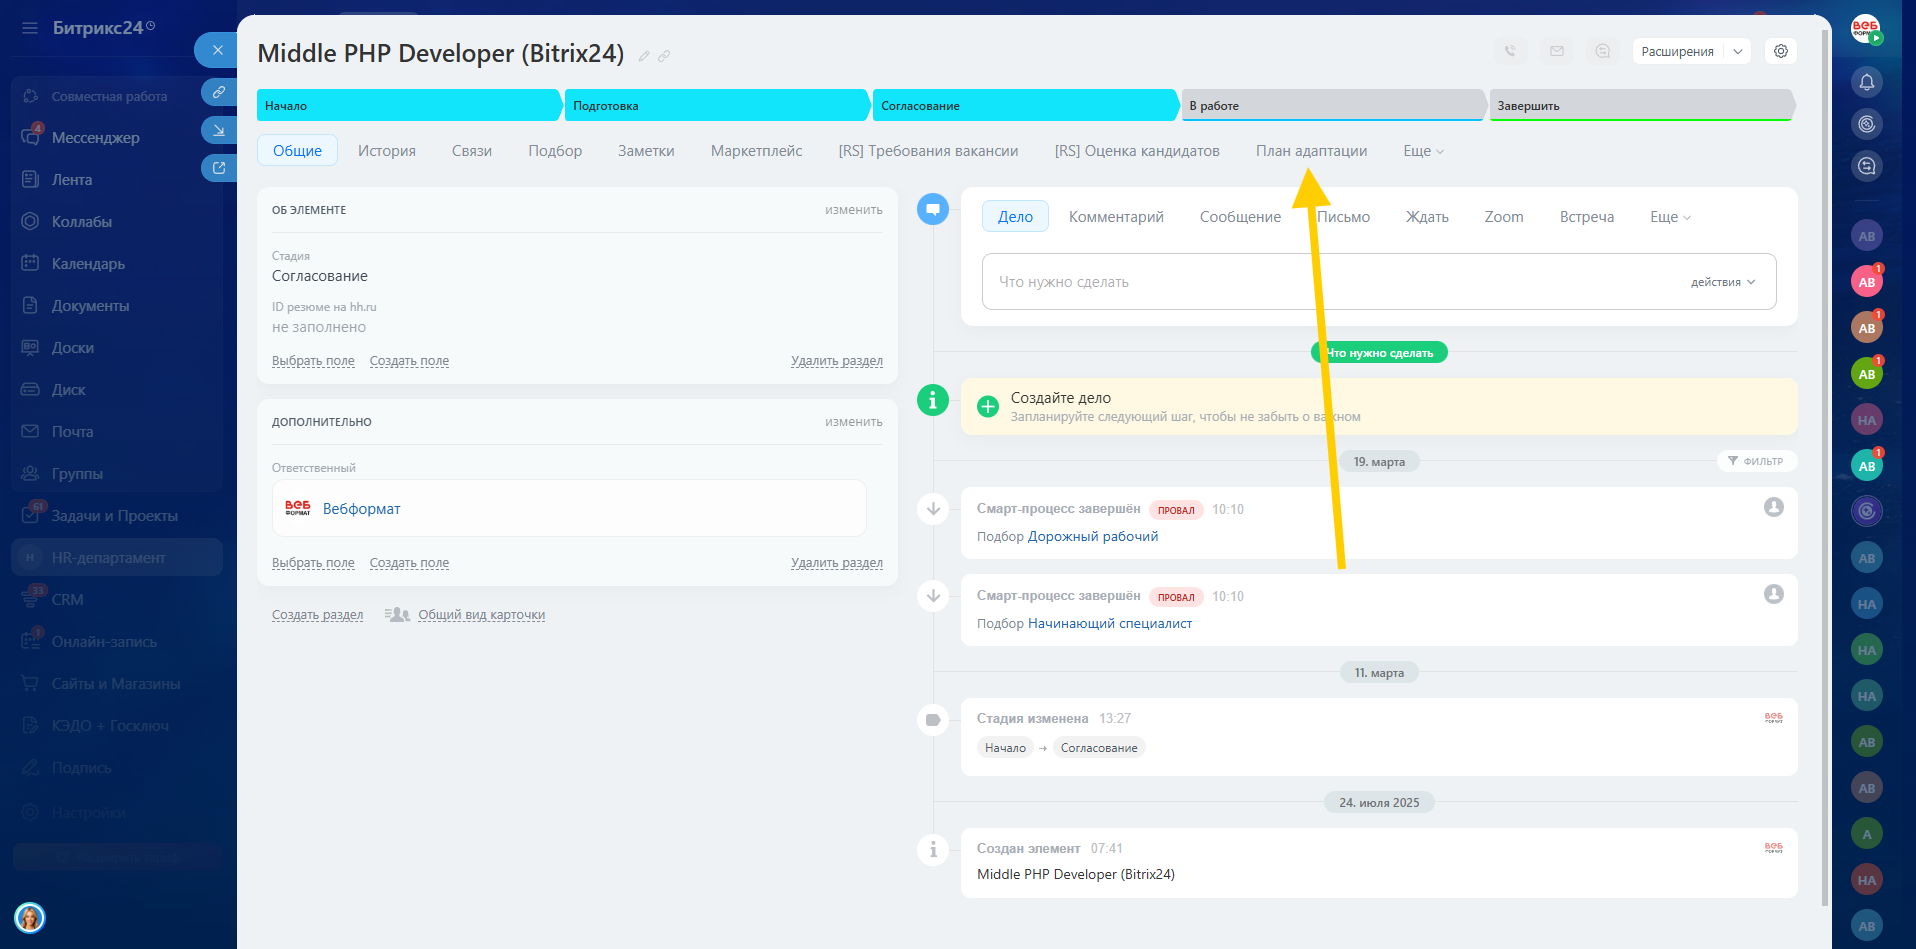
Task: Switch to the История tab
Action: 387,151
